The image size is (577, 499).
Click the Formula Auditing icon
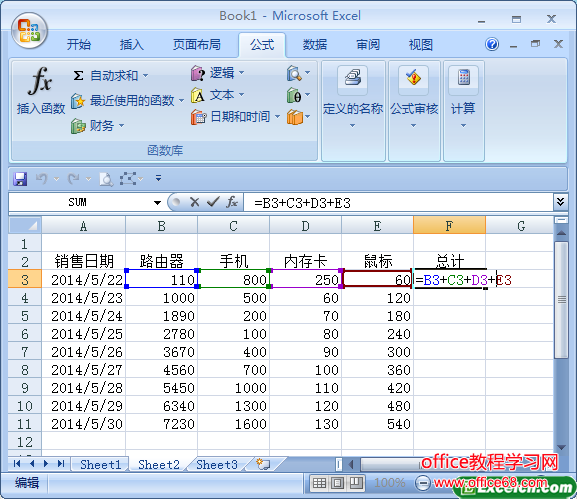[414, 78]
